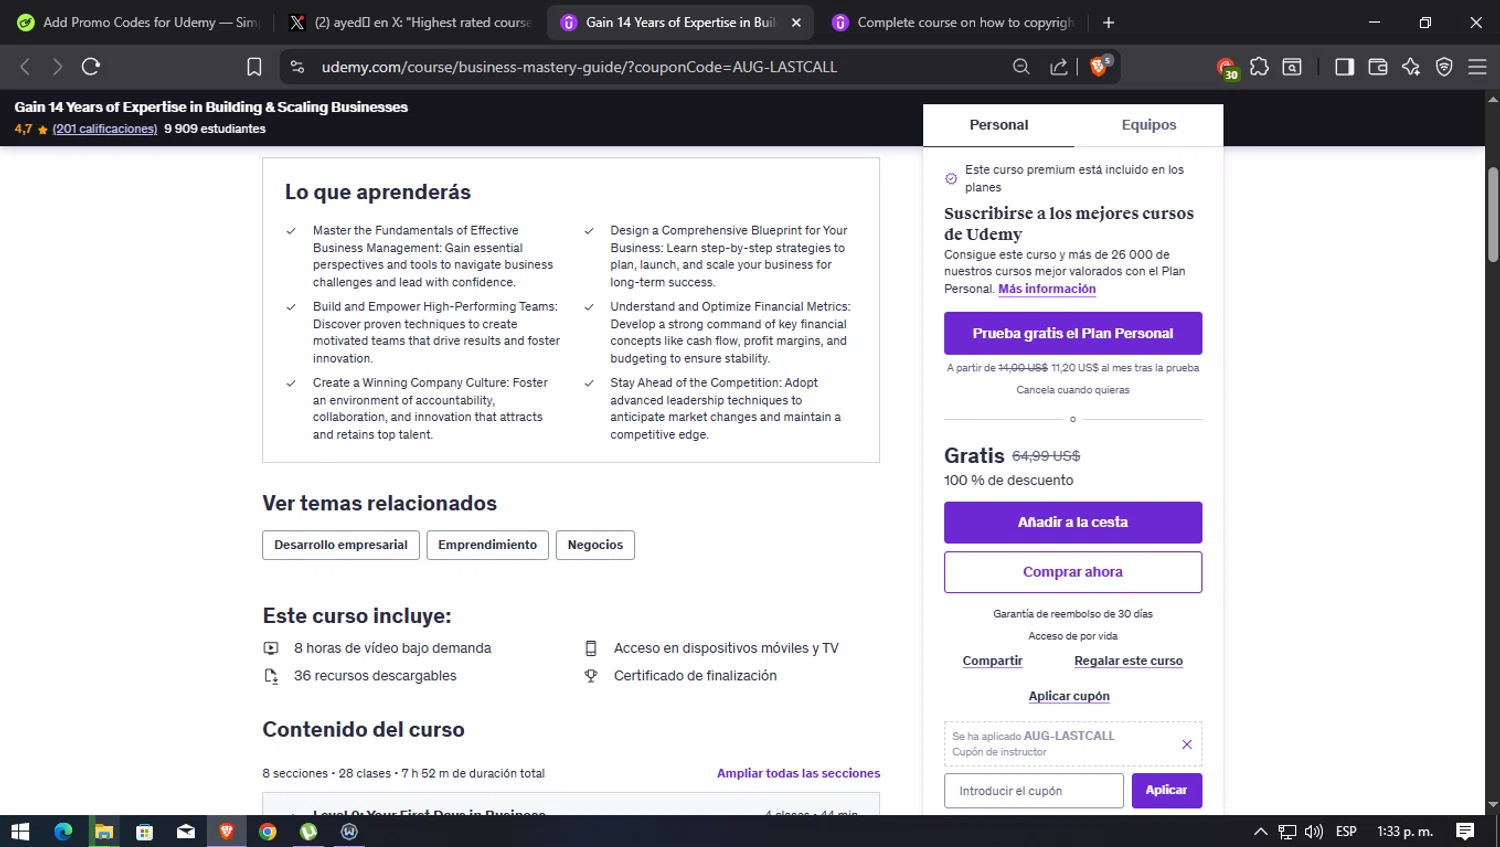Open the WordPress taskbar icon
The image size is (1500, 847).
point(349,831)
